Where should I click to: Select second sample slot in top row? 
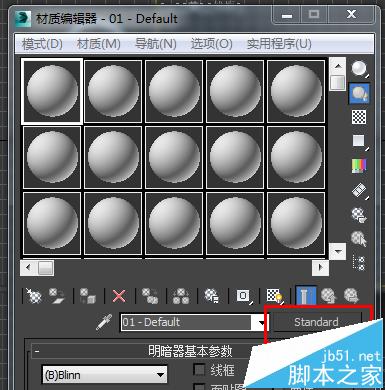(113, 91)
